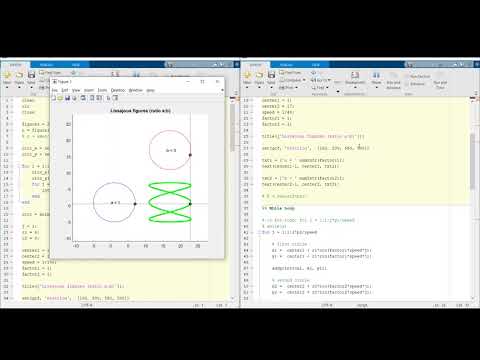Open Insert menu in Figure 1 window
Viewport: 480px width, 360px height.
[89, 90]
